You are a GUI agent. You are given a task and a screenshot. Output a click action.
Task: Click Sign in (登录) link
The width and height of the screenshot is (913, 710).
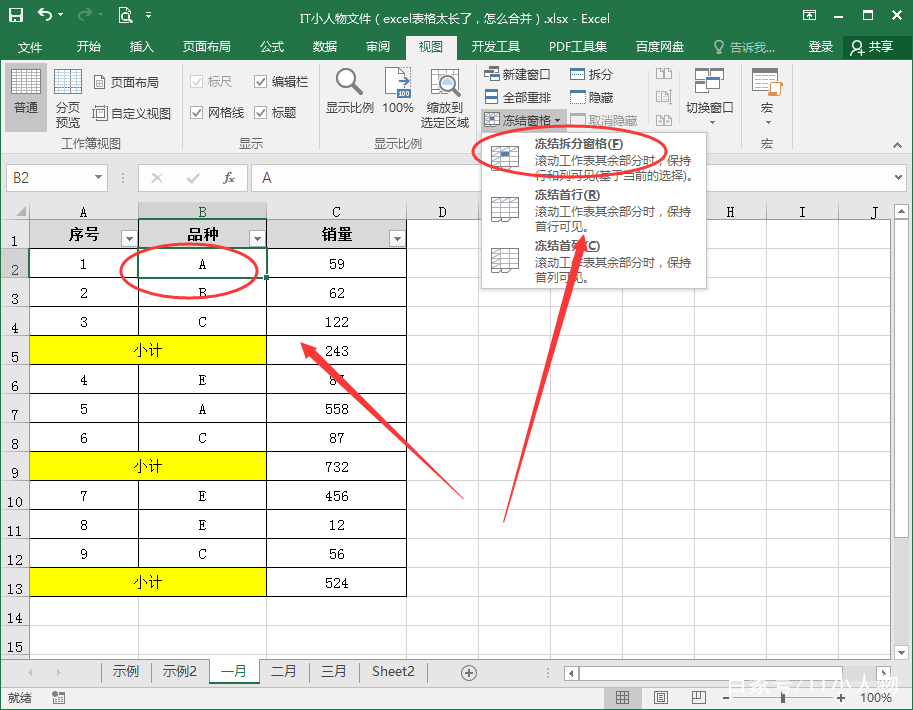click(x=820, y=47)
